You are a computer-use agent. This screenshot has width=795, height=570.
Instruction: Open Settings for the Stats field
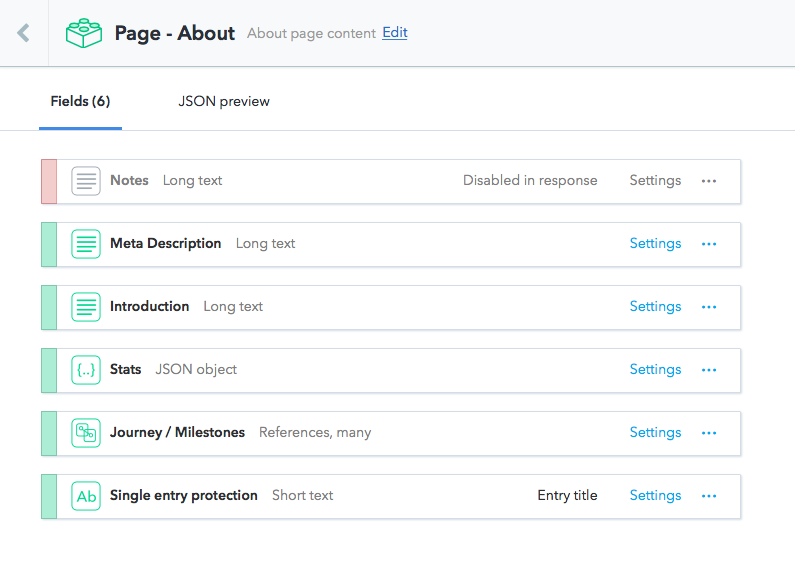coord(655,369)
